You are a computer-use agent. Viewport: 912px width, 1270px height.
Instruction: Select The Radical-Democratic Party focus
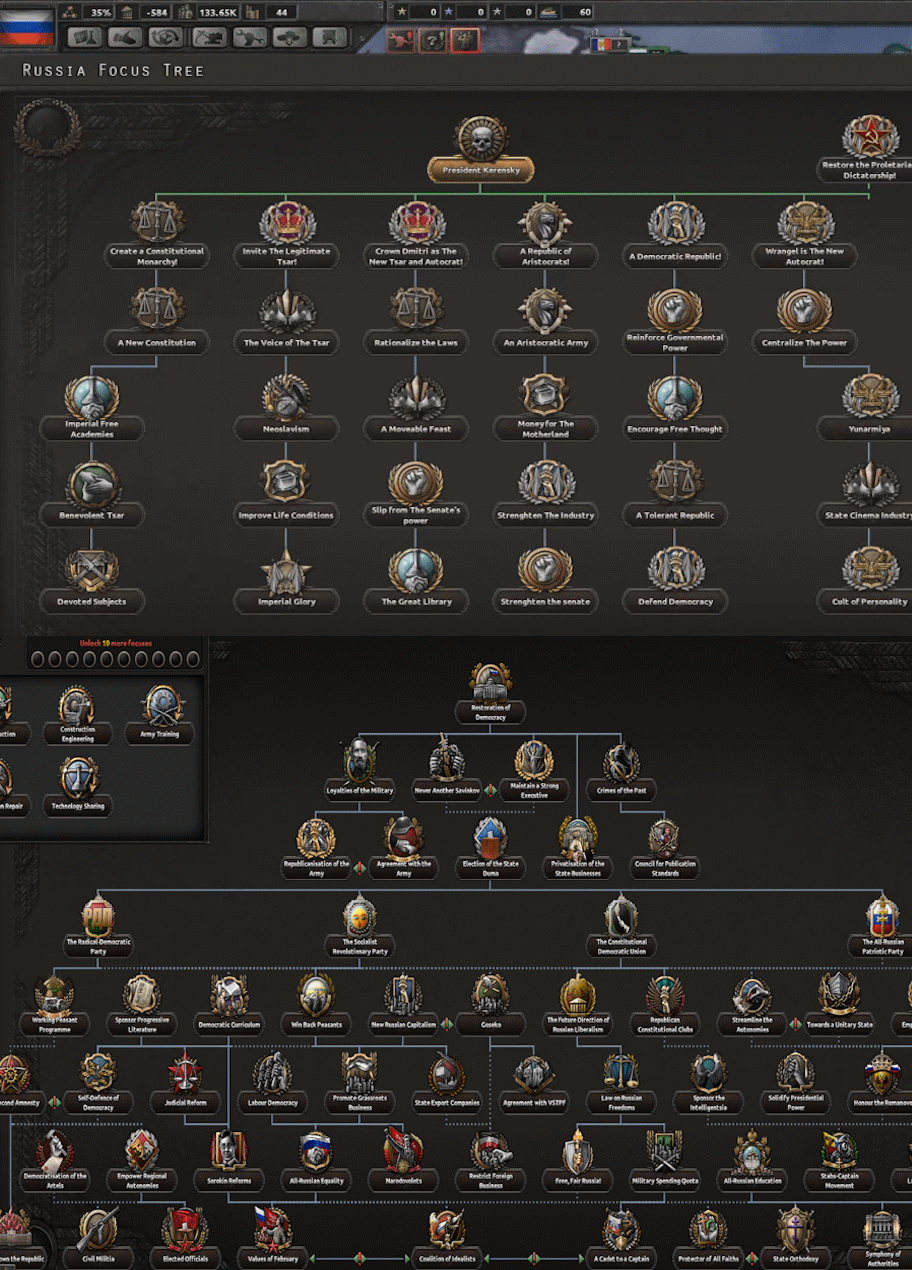click(98, 925)
